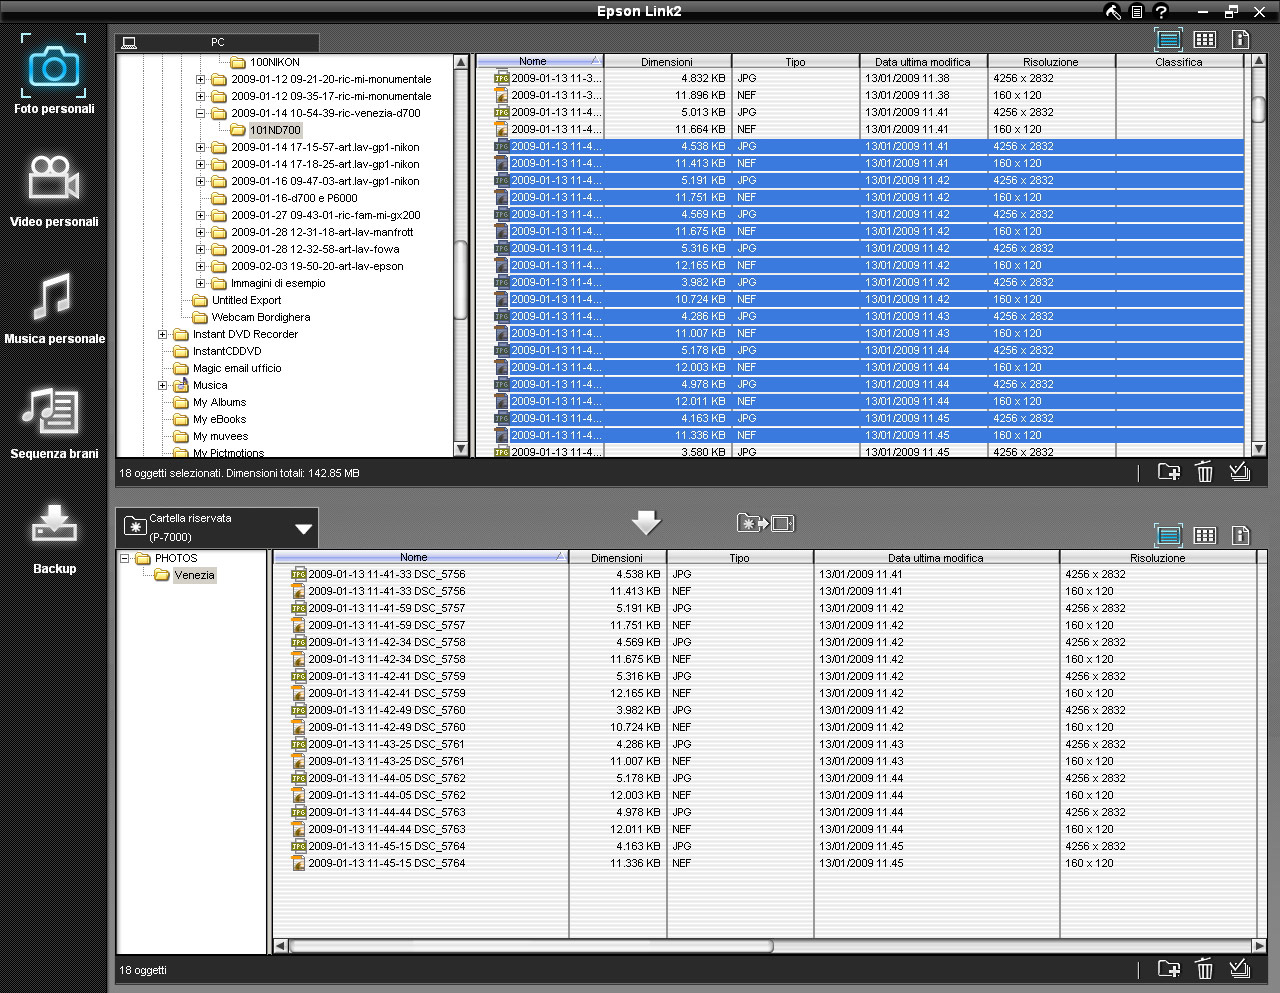Select the 100NIKON folder
The image size is (1280, 993).
[x=274, y=62]
